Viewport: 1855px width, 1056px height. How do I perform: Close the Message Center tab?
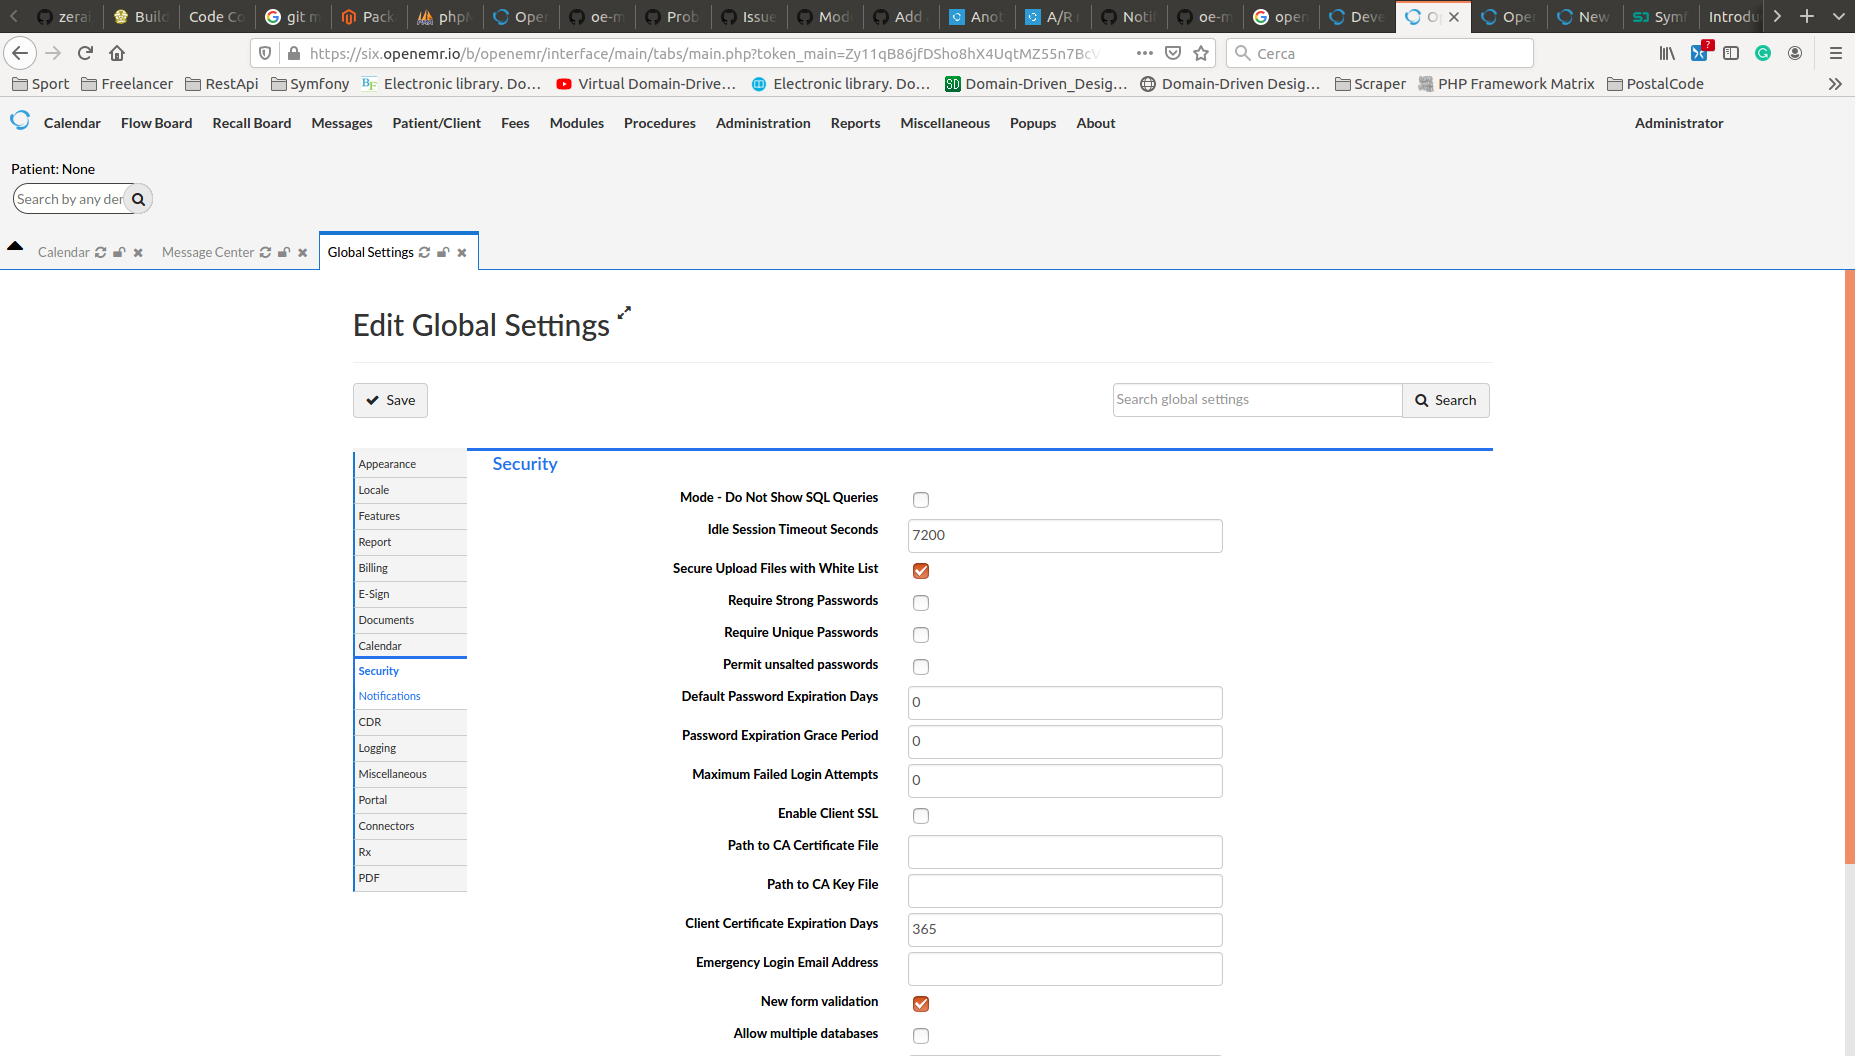303,253
